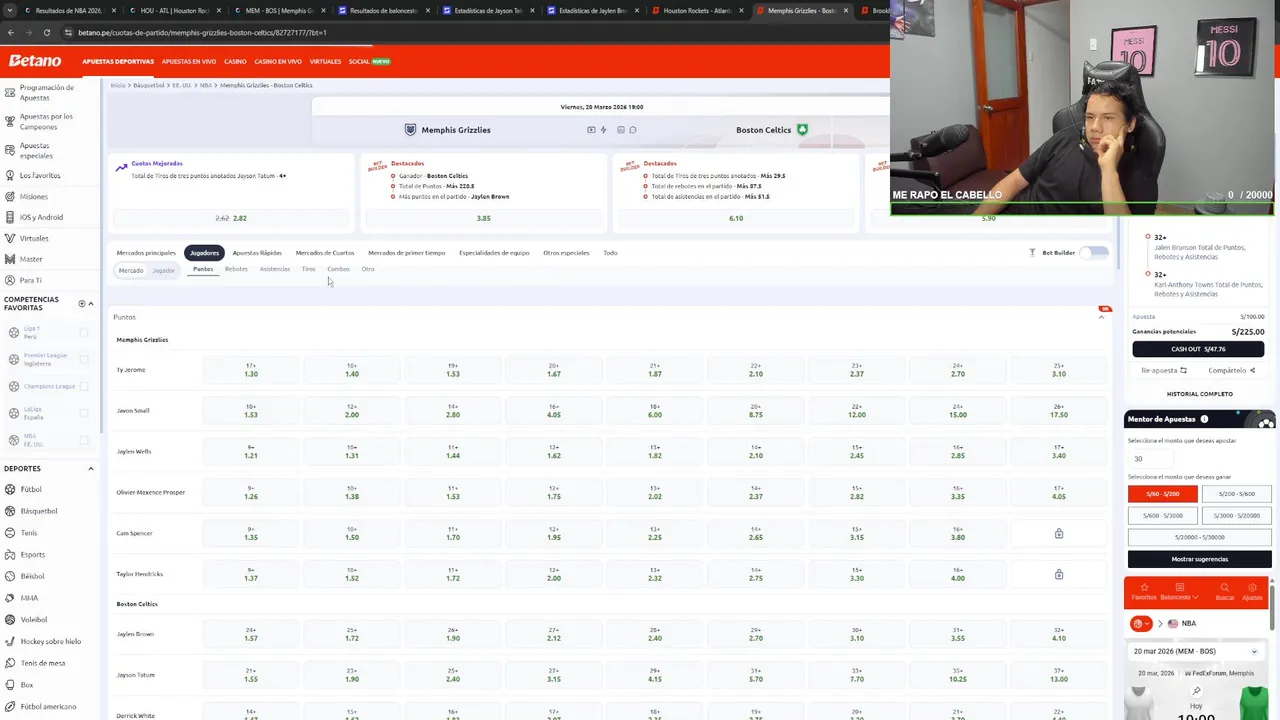Click the Betano logo

click(x=35, y=61)
